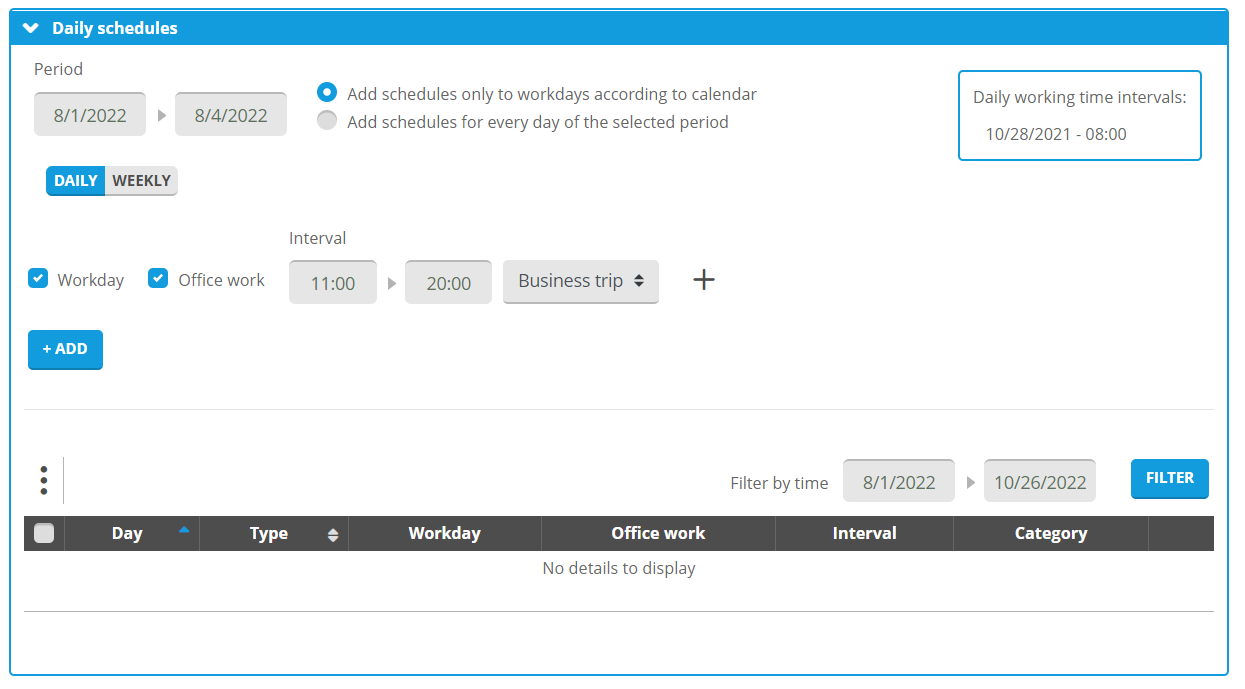Choose add schedules for every day option

327,121
